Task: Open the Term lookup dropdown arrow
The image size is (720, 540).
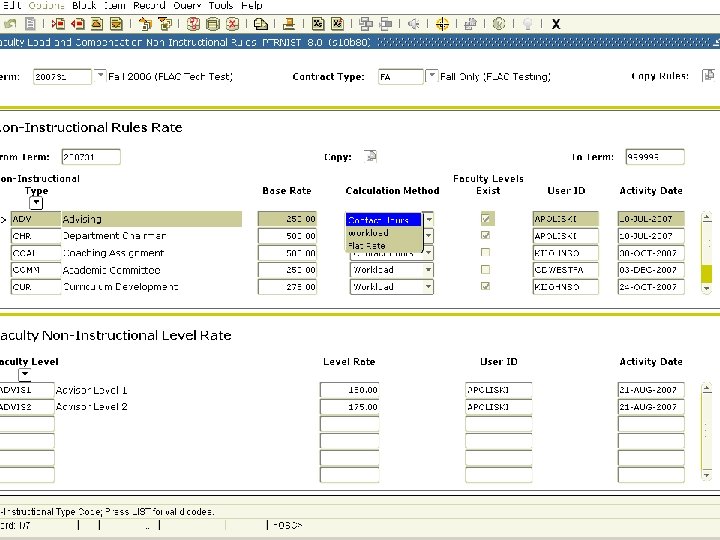Action: (x=101, y=76)
